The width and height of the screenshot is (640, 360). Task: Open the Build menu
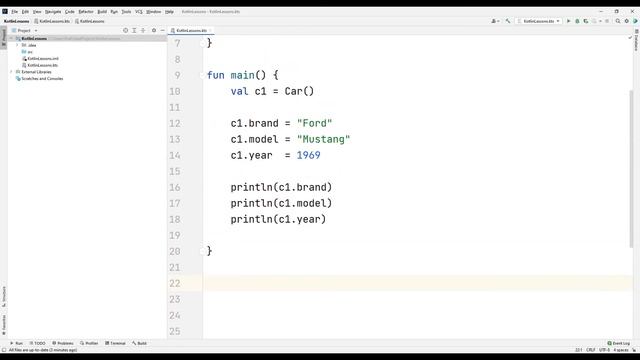pos(102,12)
